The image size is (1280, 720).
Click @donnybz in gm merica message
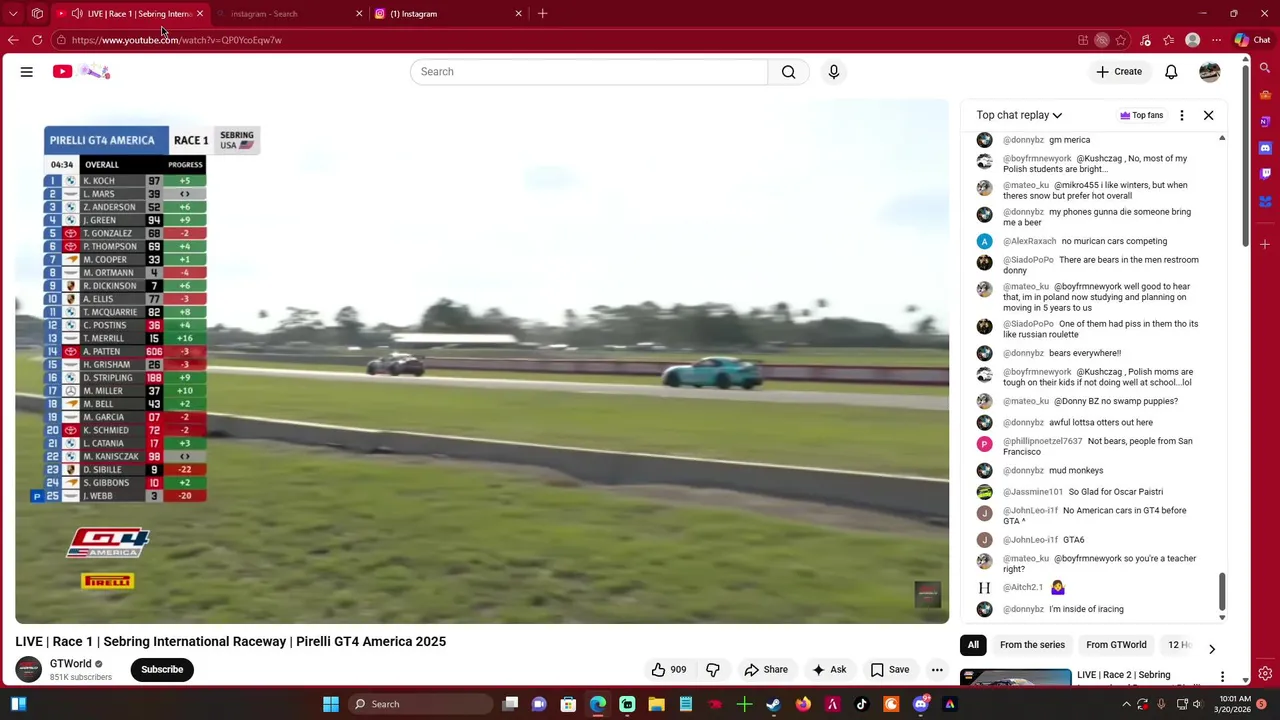point(1023,140)
